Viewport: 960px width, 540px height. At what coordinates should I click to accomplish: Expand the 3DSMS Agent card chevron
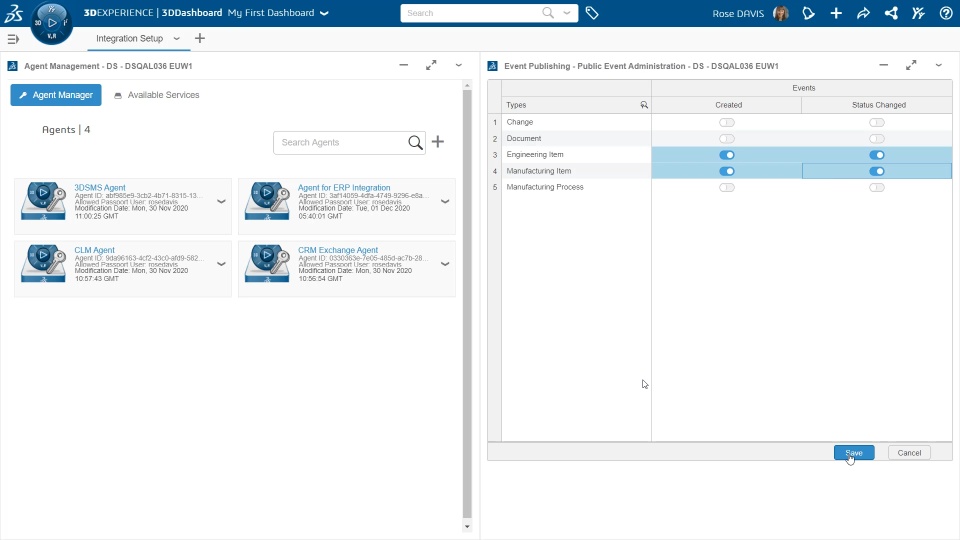221,201
